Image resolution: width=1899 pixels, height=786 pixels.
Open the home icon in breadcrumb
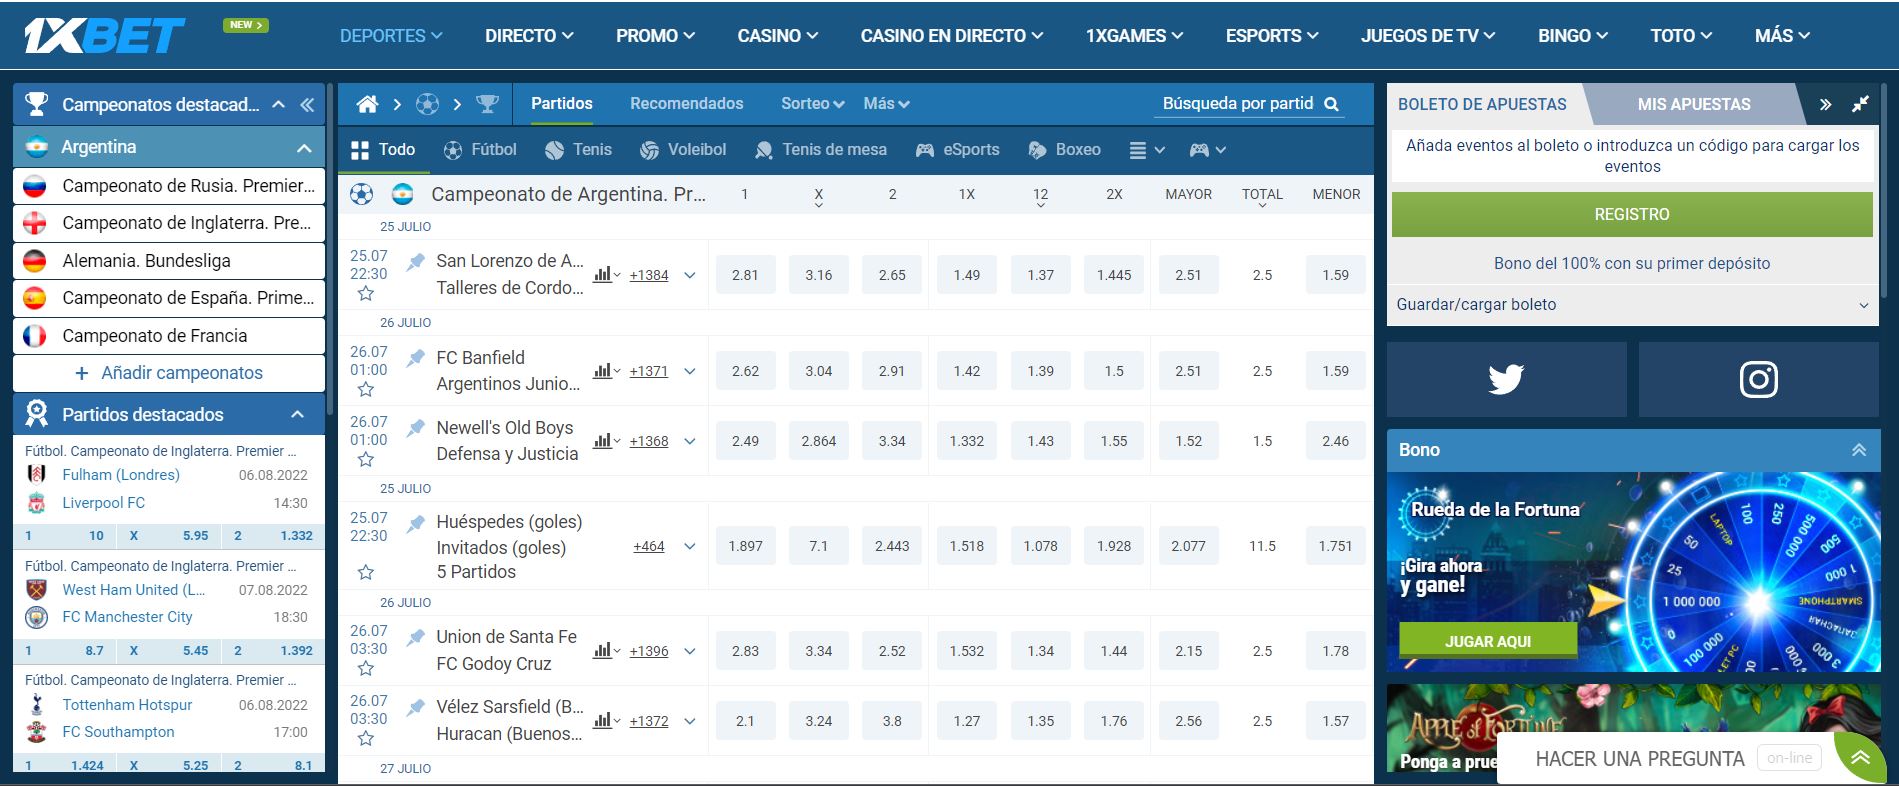point(367,104)
